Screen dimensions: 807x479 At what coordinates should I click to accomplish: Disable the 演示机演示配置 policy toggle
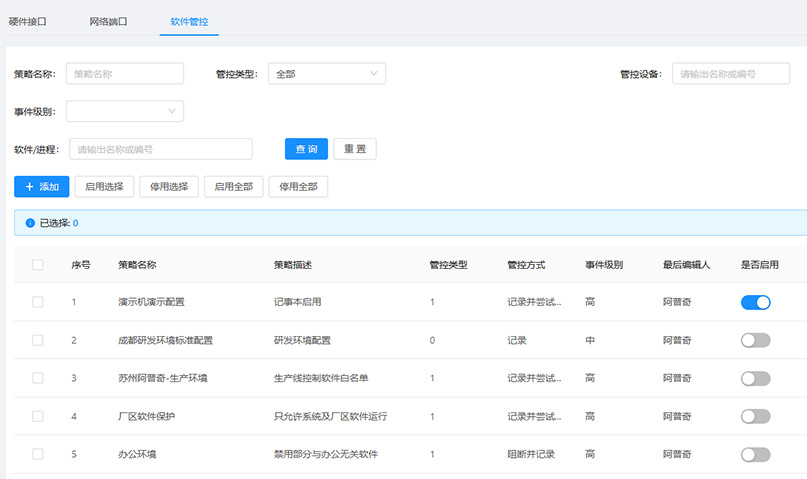(756, 302)
